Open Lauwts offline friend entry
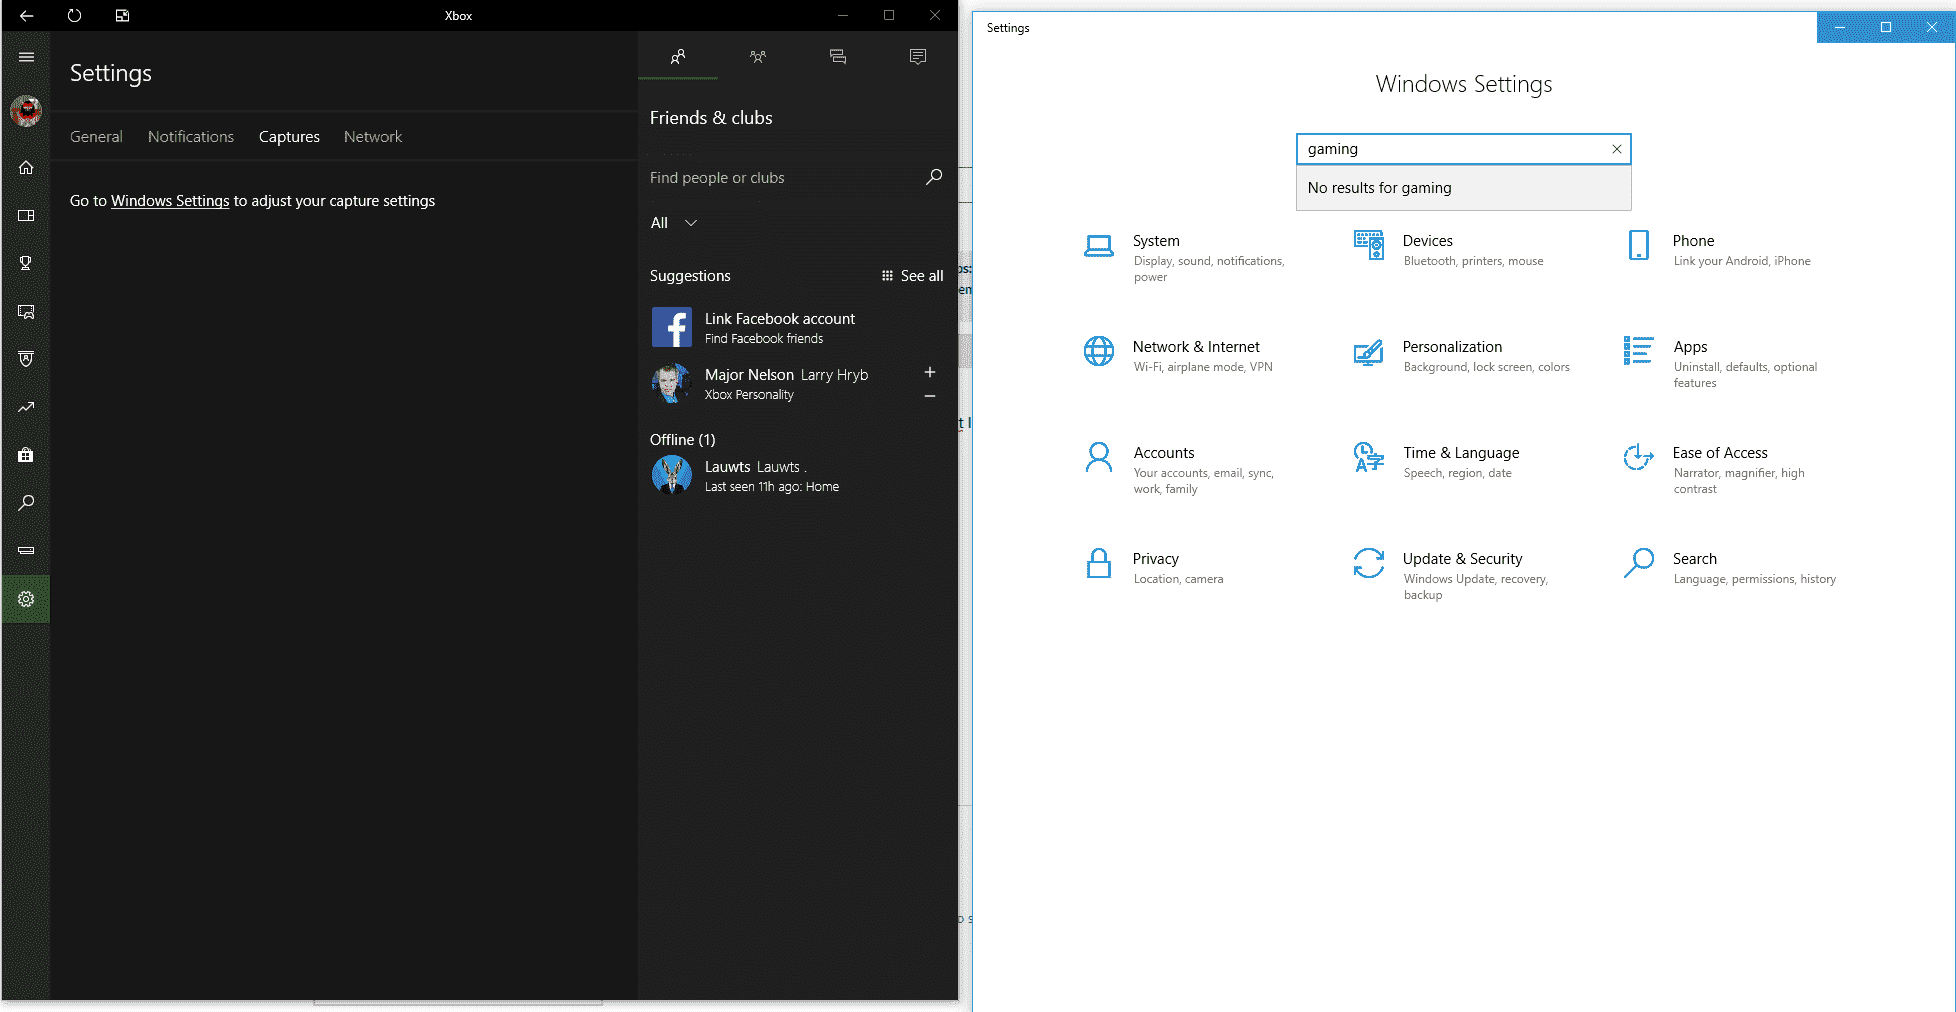 point(796,475)
